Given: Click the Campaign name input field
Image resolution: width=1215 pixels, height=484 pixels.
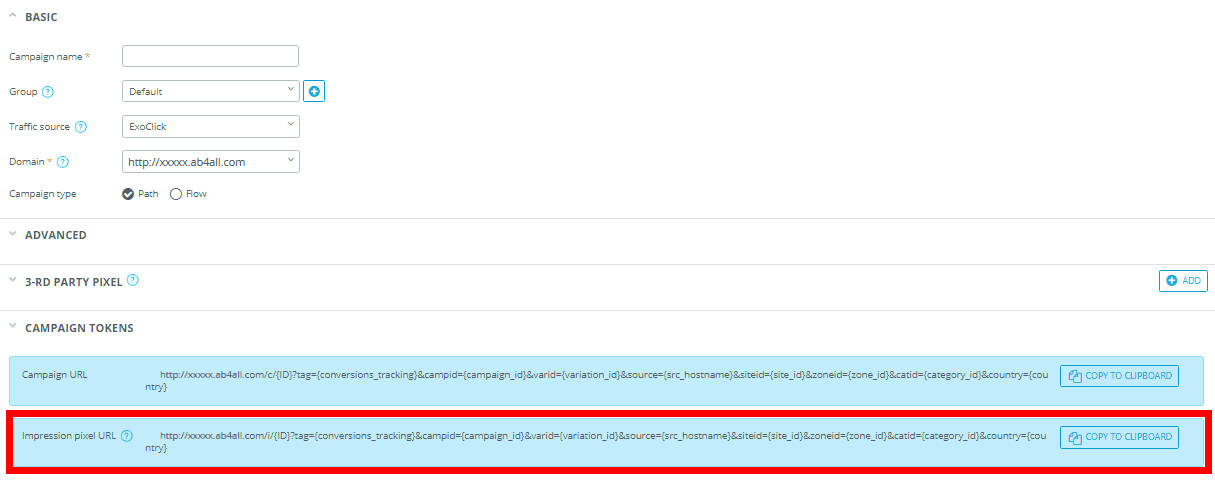Looking at the screenshot, I should coord(210,56).
